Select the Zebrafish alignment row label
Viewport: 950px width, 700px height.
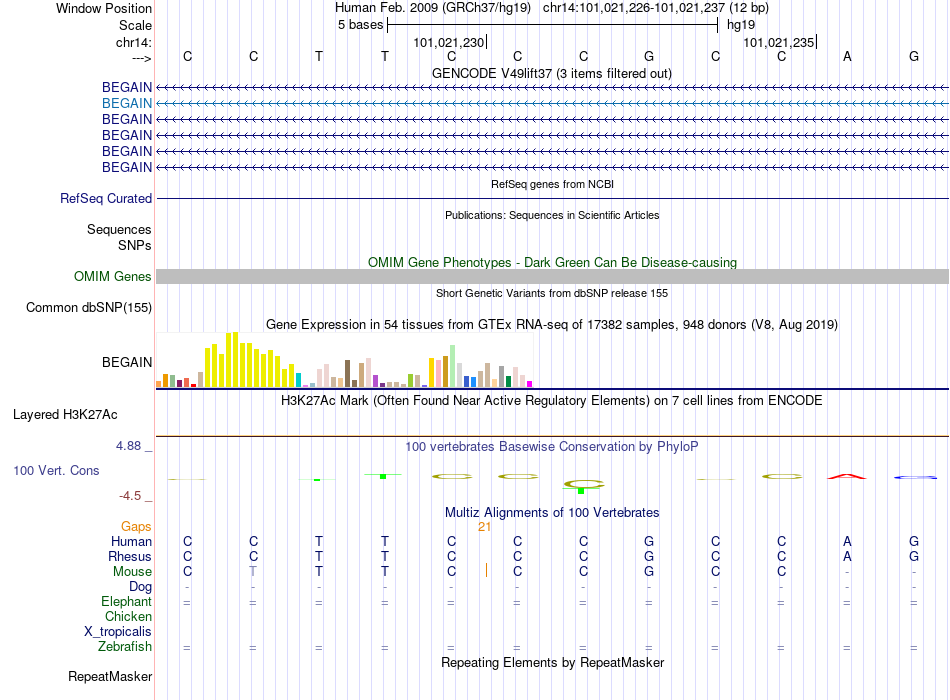[x=125, y=647]
